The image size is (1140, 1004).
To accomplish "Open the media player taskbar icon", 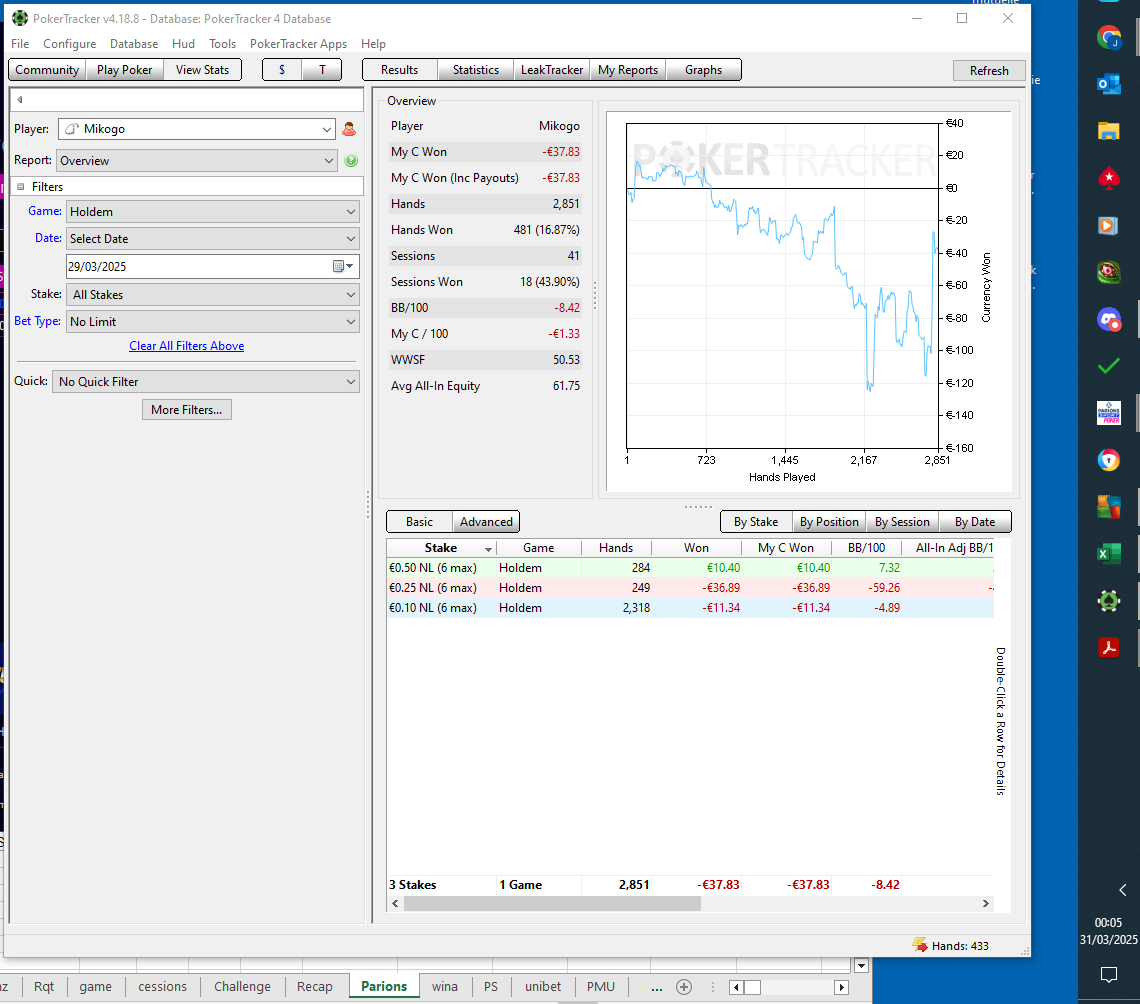I will pos(1109,225).
